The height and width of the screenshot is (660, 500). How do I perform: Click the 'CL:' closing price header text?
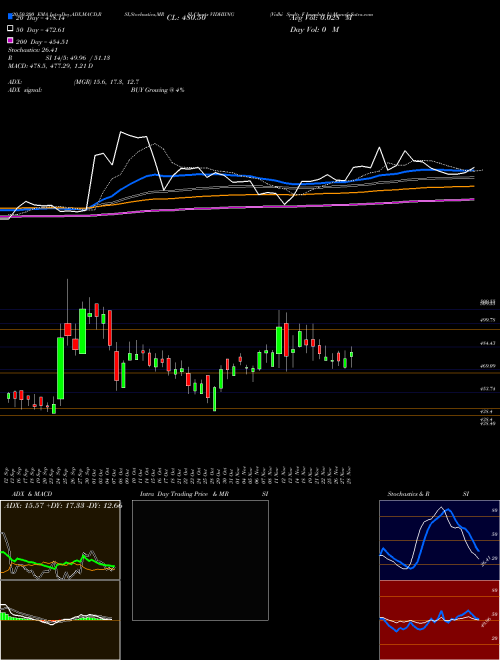click(x=186, y=18)
